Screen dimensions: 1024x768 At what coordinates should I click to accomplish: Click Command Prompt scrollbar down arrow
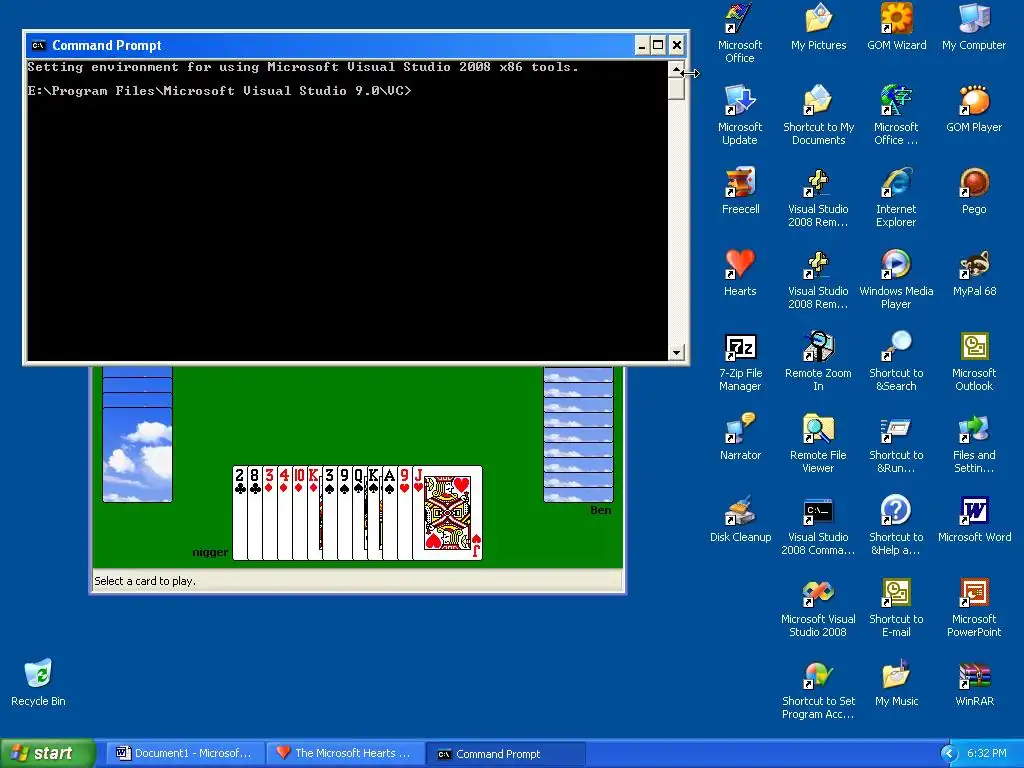[x=677, y=353]
